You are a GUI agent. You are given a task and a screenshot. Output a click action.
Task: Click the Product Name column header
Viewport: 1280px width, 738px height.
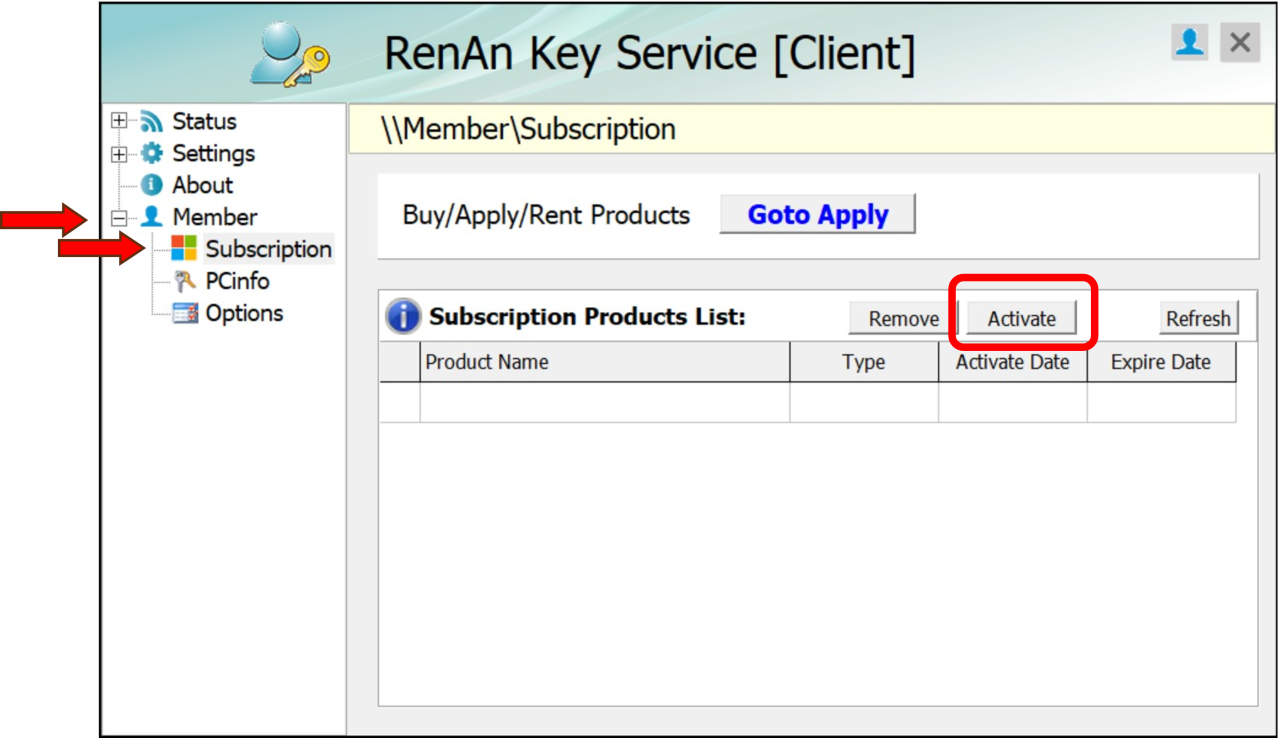[485, 362]
